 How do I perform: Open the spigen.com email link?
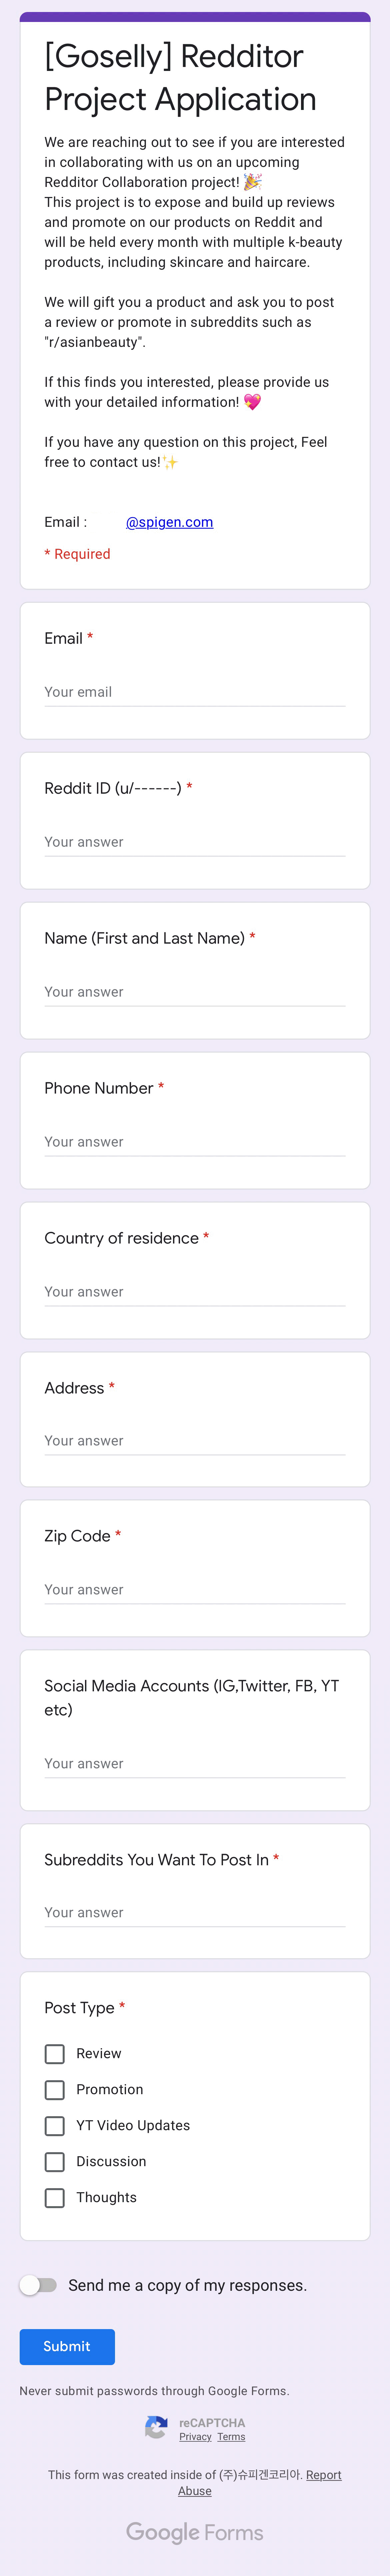tap(169, 522)
